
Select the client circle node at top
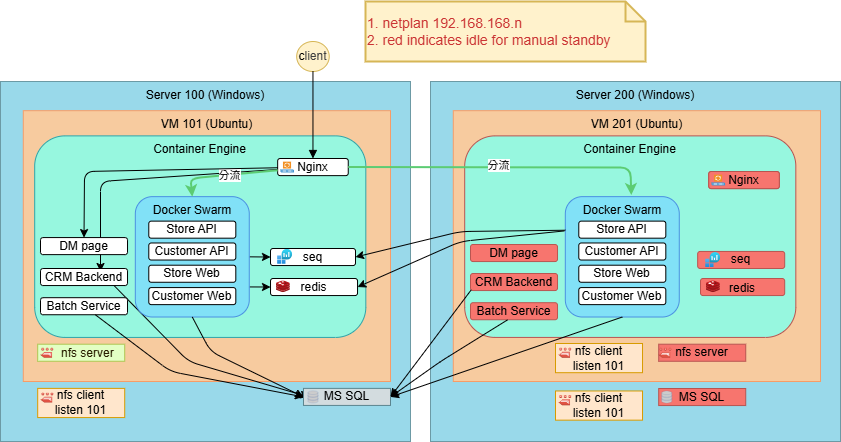pos(314,58)
